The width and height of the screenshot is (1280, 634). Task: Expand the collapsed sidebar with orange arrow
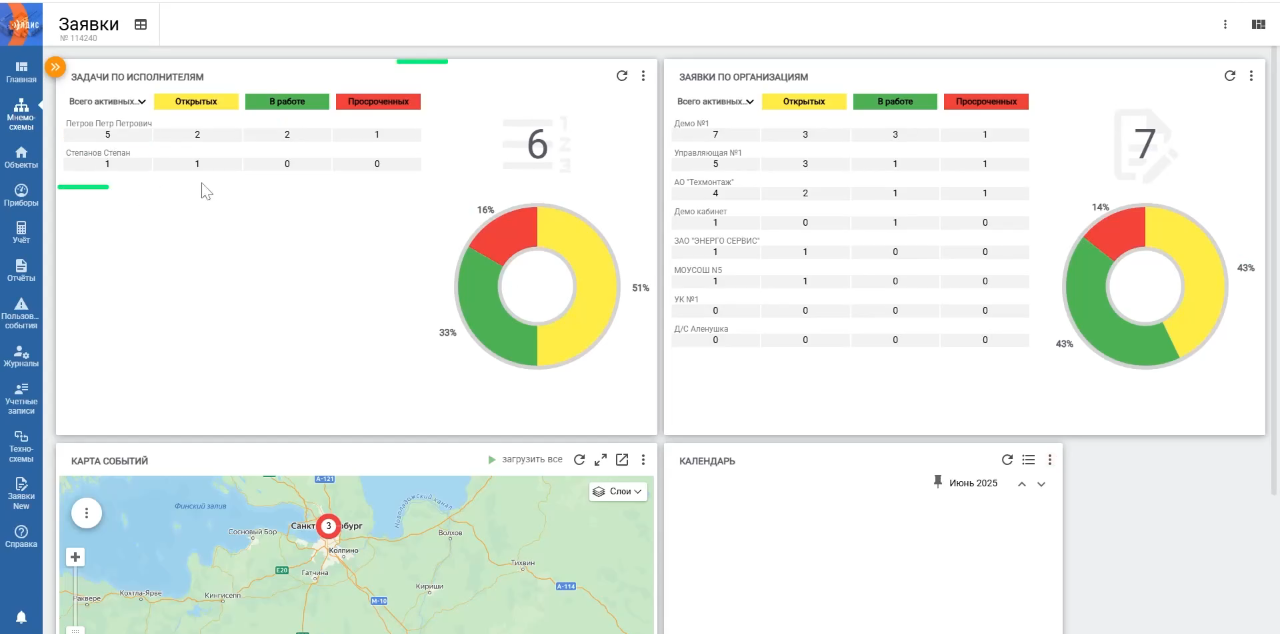(x=55, y=67)
